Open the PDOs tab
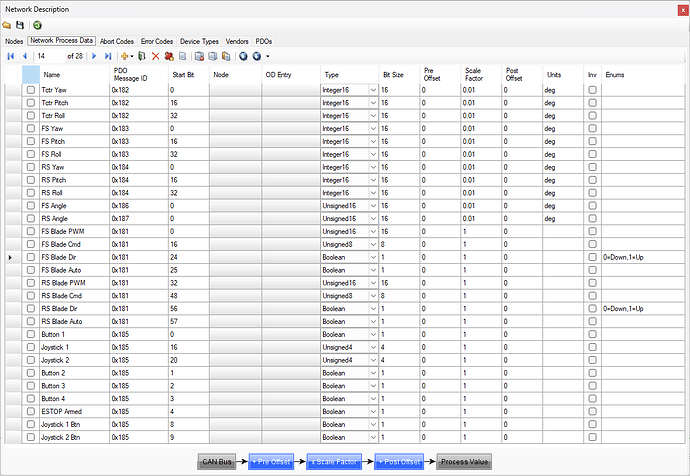 (x=264, y=41)
